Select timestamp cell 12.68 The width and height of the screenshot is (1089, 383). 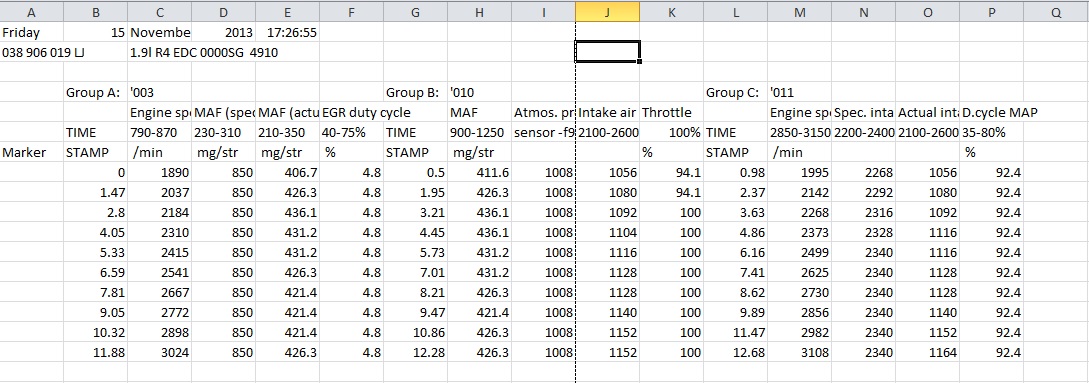735,352
